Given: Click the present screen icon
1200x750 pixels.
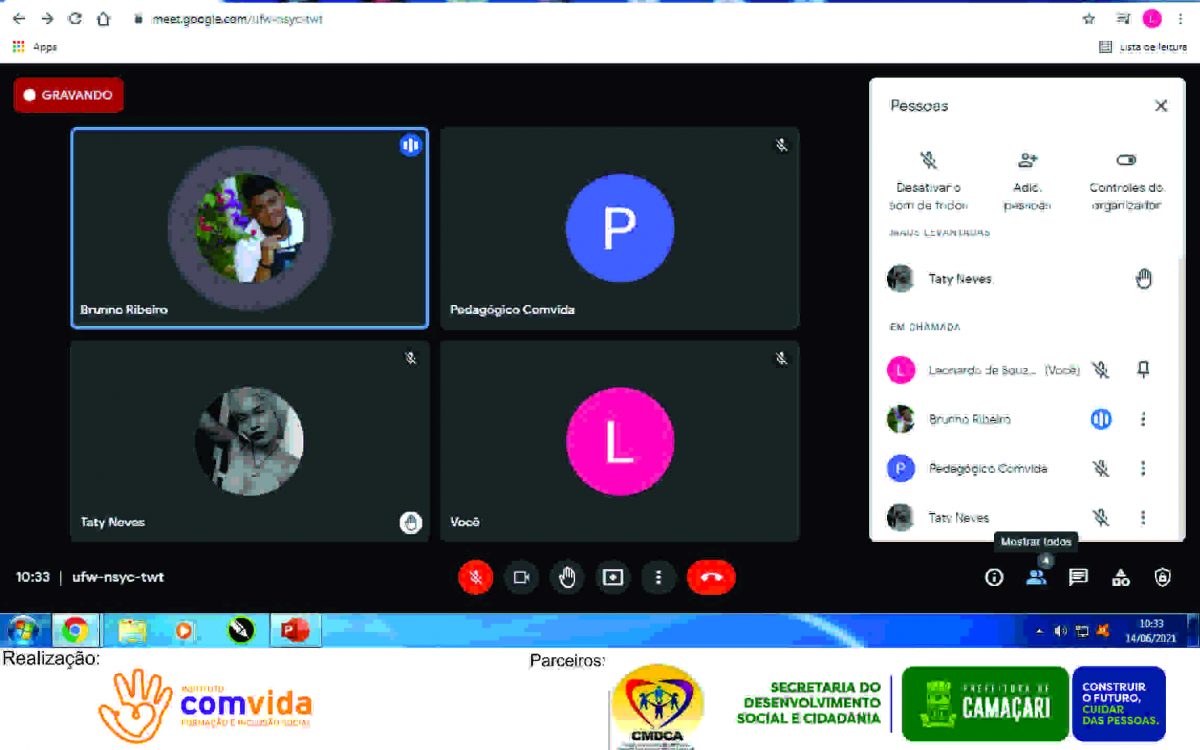Looking at the screenshot, I should (x=612, y=577).
